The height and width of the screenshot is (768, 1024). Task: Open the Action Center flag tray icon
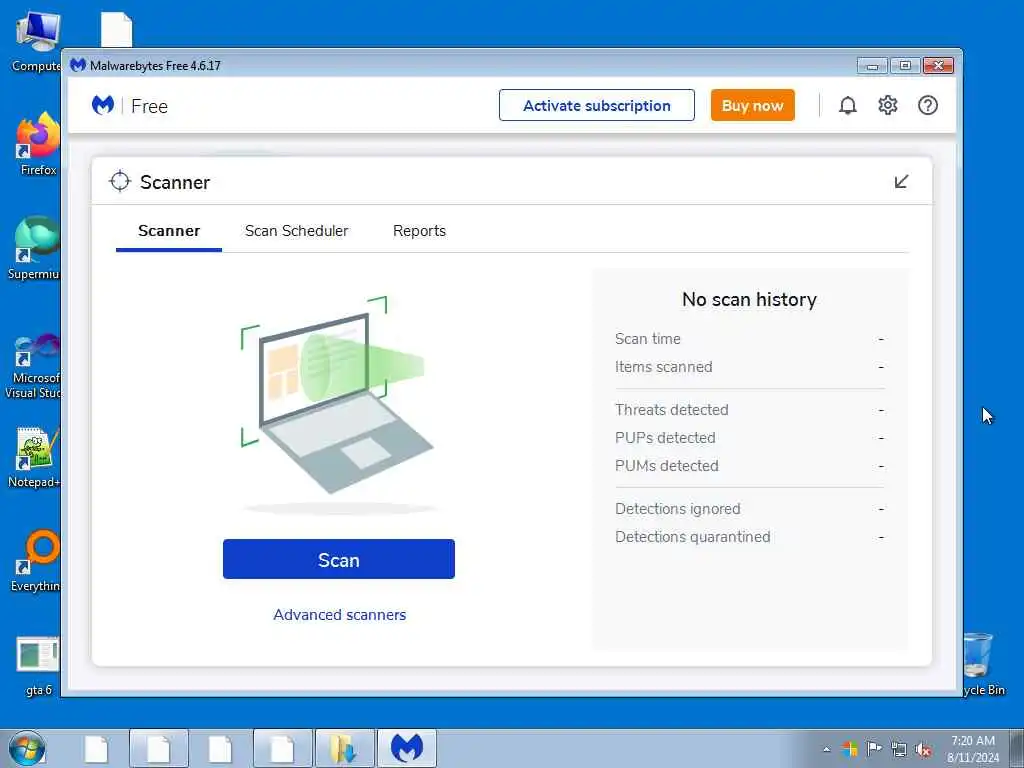coord(874,748)
